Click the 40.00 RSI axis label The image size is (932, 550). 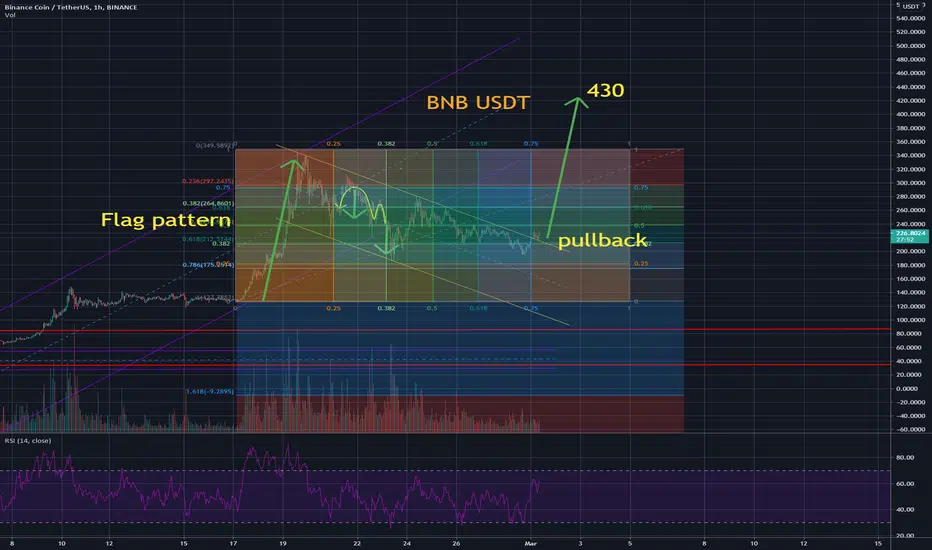[x=905, y=510]
